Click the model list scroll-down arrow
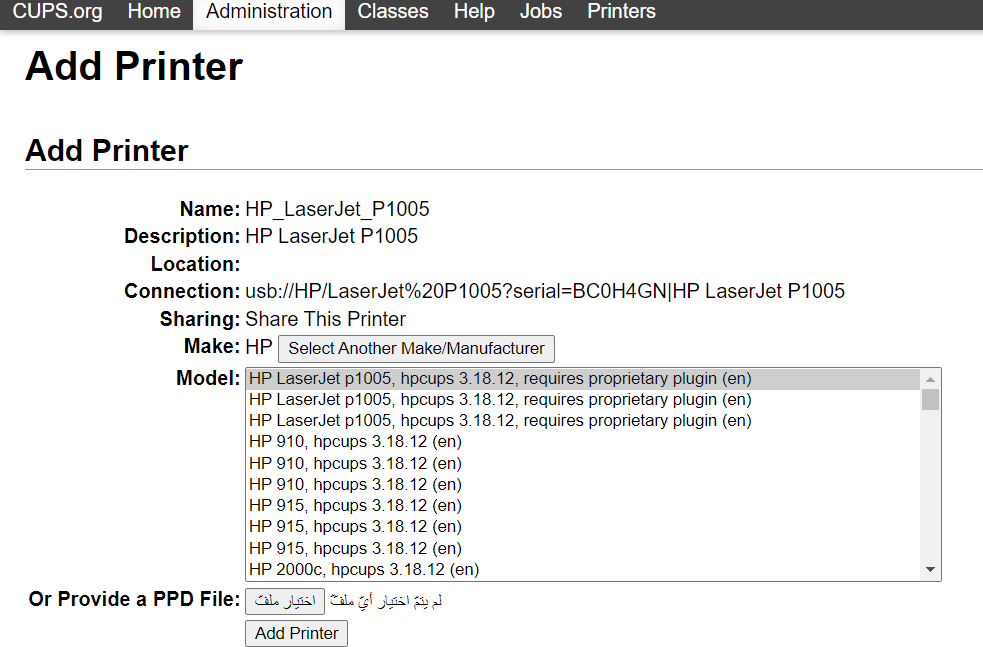 pyautogui.click(x=931, y=570)
